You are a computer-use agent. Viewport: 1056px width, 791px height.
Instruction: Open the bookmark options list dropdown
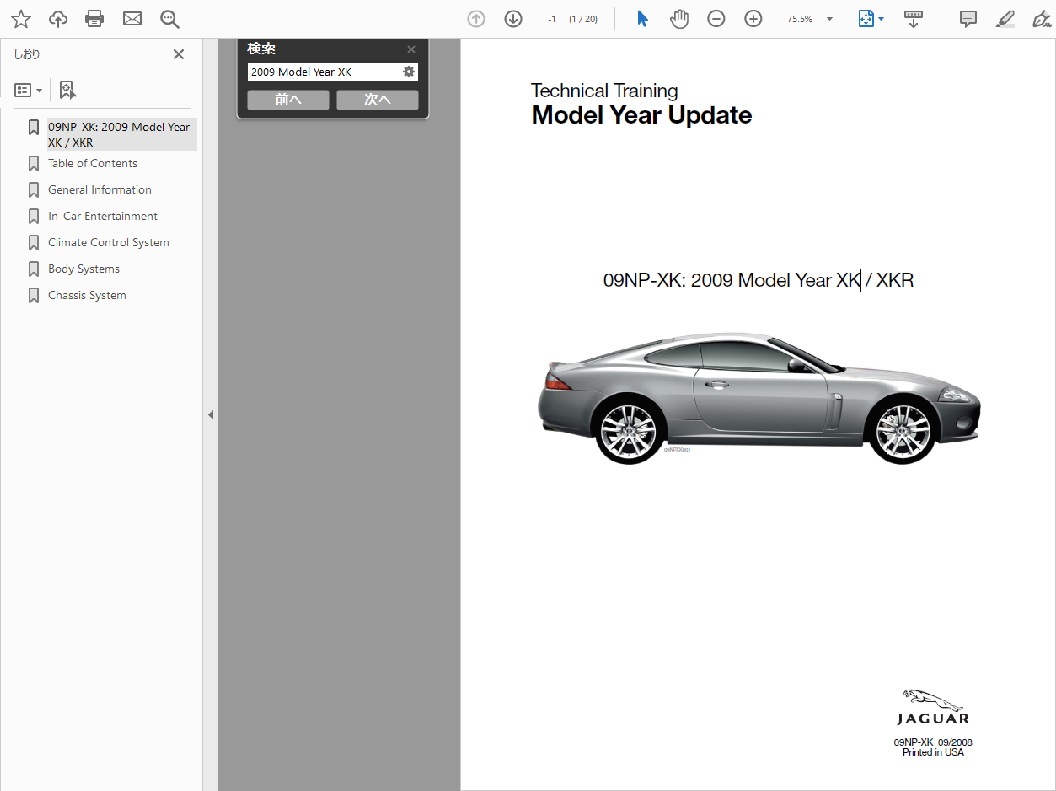[28, 90]
